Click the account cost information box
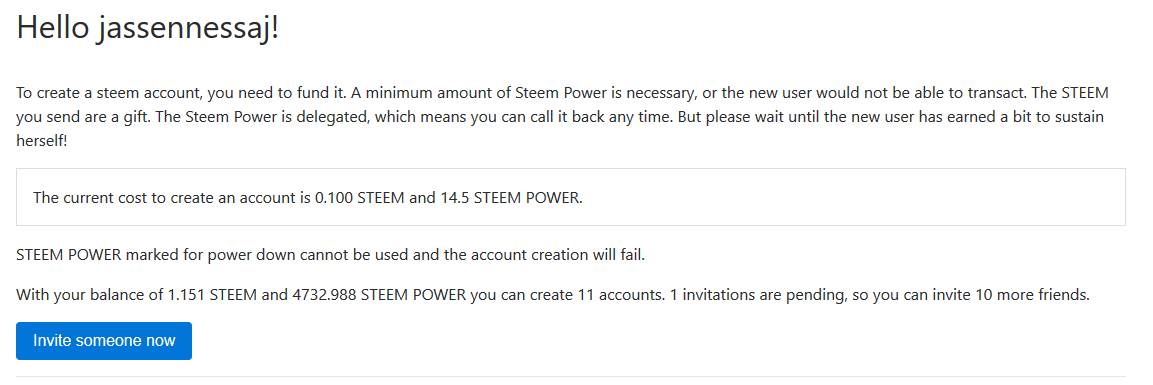This screenshot has height=385, width=1153. tap(571, 197)
